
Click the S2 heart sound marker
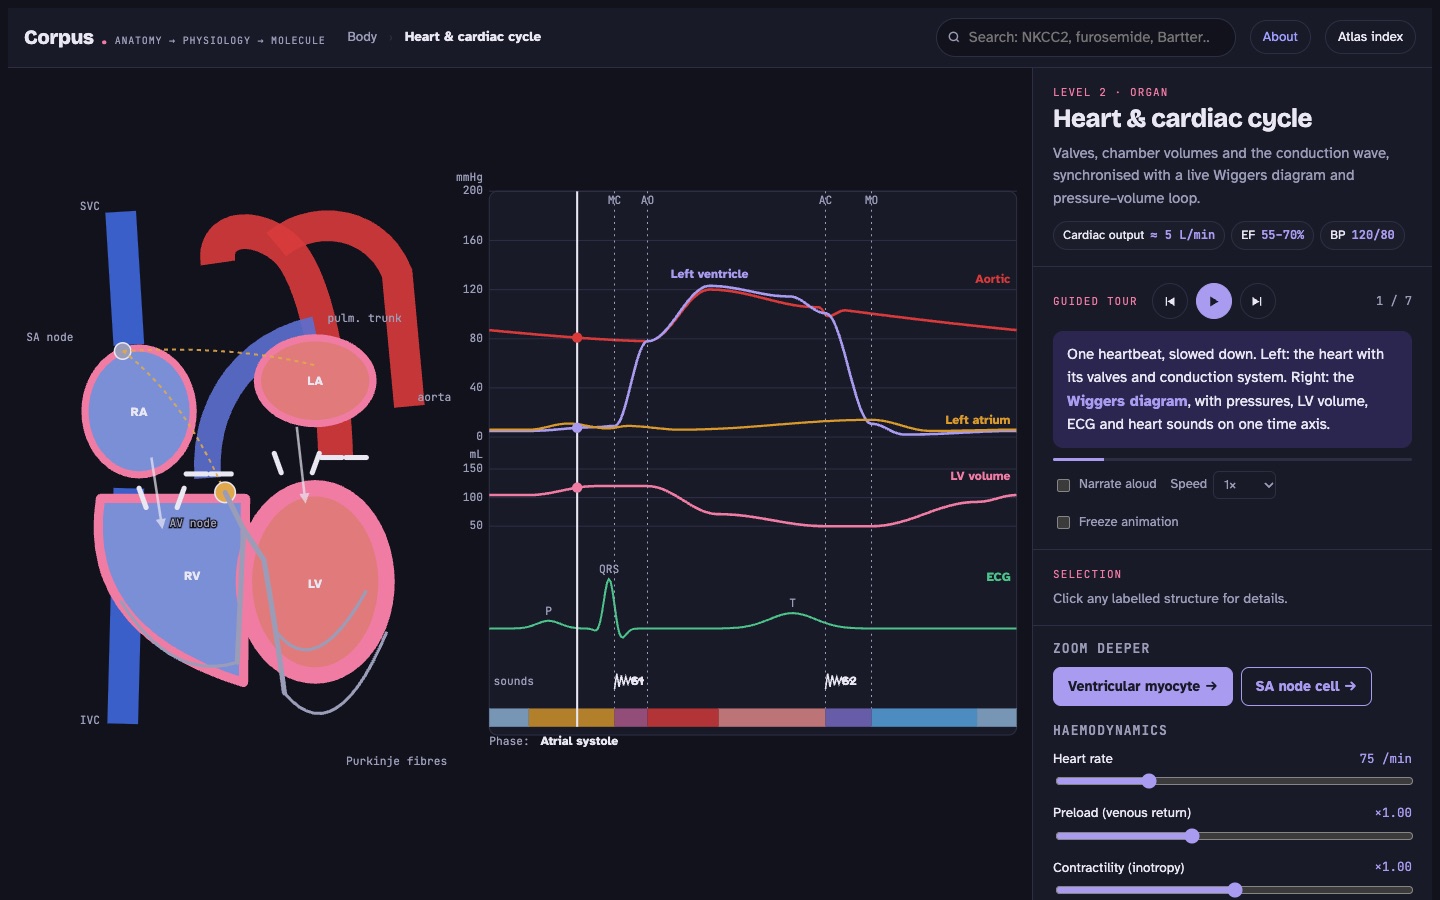point(841,681)
